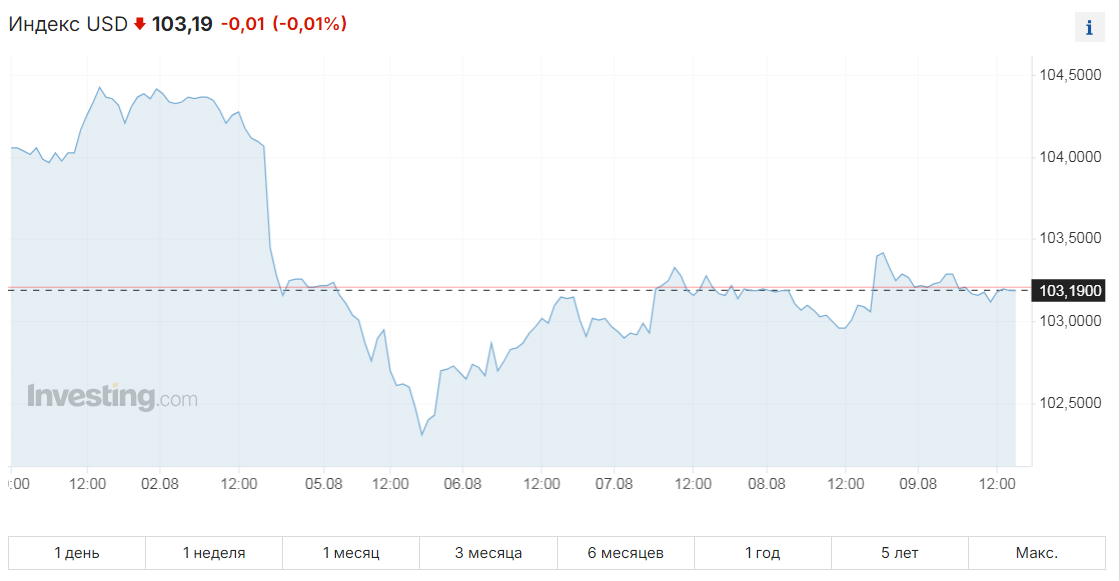The width and height of the screenshot is (1120, 581).
Task: Click the 09.08 date marker on axis
Action: click(x=918, y=484)
